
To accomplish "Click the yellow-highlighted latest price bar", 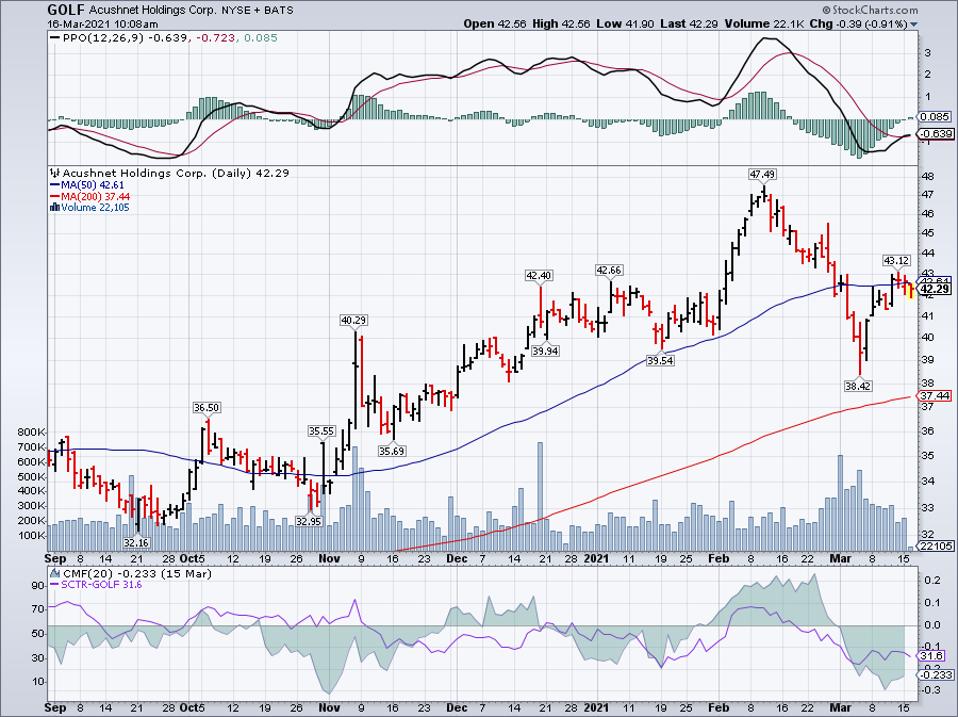I will tap(910, 291).
